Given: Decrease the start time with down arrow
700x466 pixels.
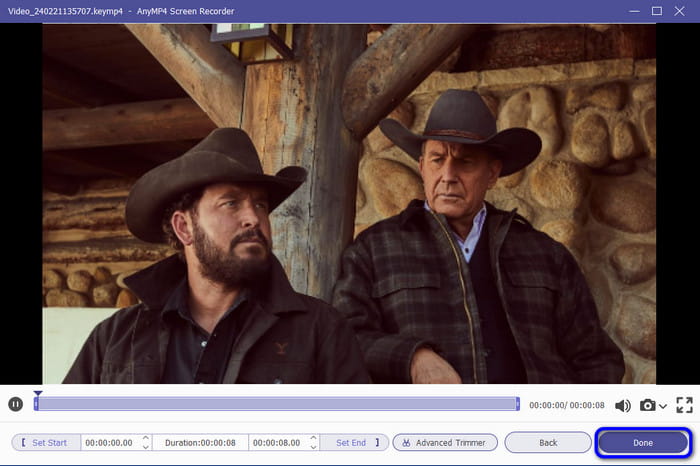Looking at the screenshot, I should pos(146,447).
